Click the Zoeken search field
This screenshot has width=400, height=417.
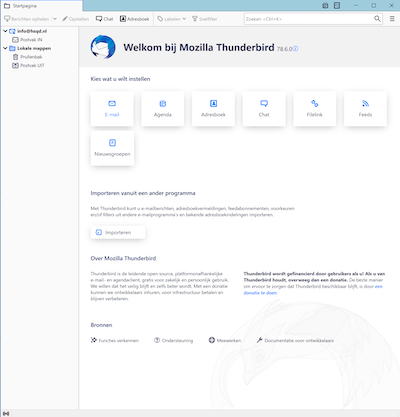point(309,19)
